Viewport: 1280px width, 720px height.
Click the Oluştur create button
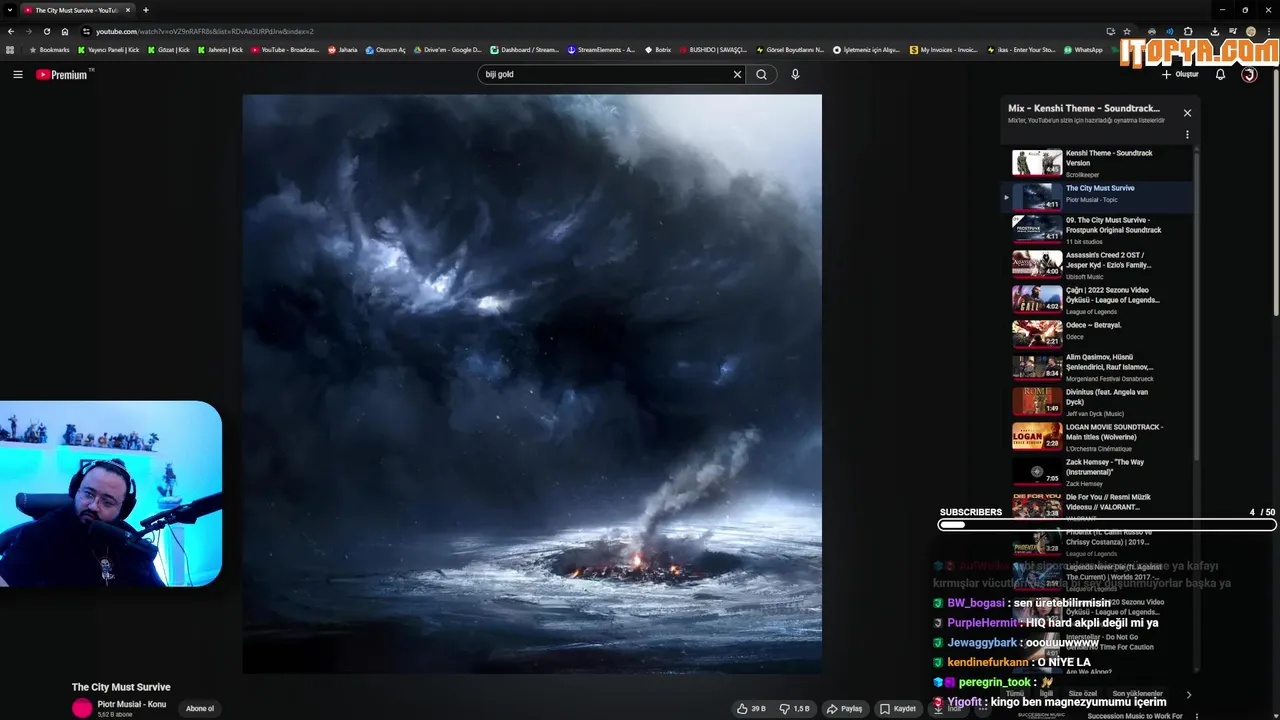click(x=1180, y=74)
